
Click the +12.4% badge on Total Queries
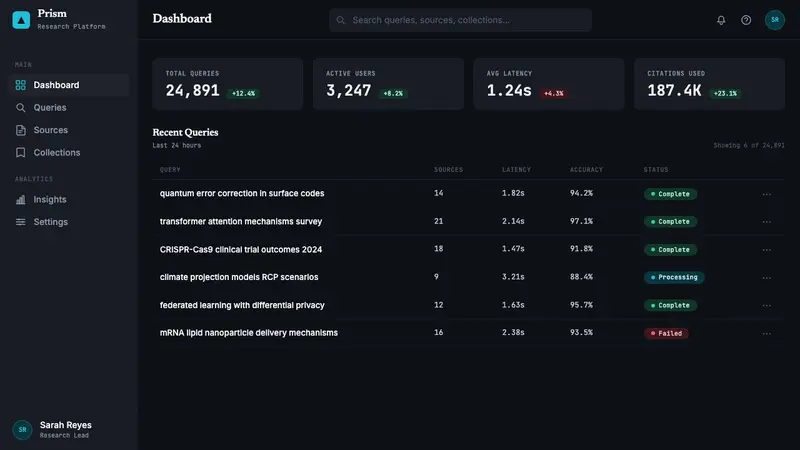click(243, 93)
